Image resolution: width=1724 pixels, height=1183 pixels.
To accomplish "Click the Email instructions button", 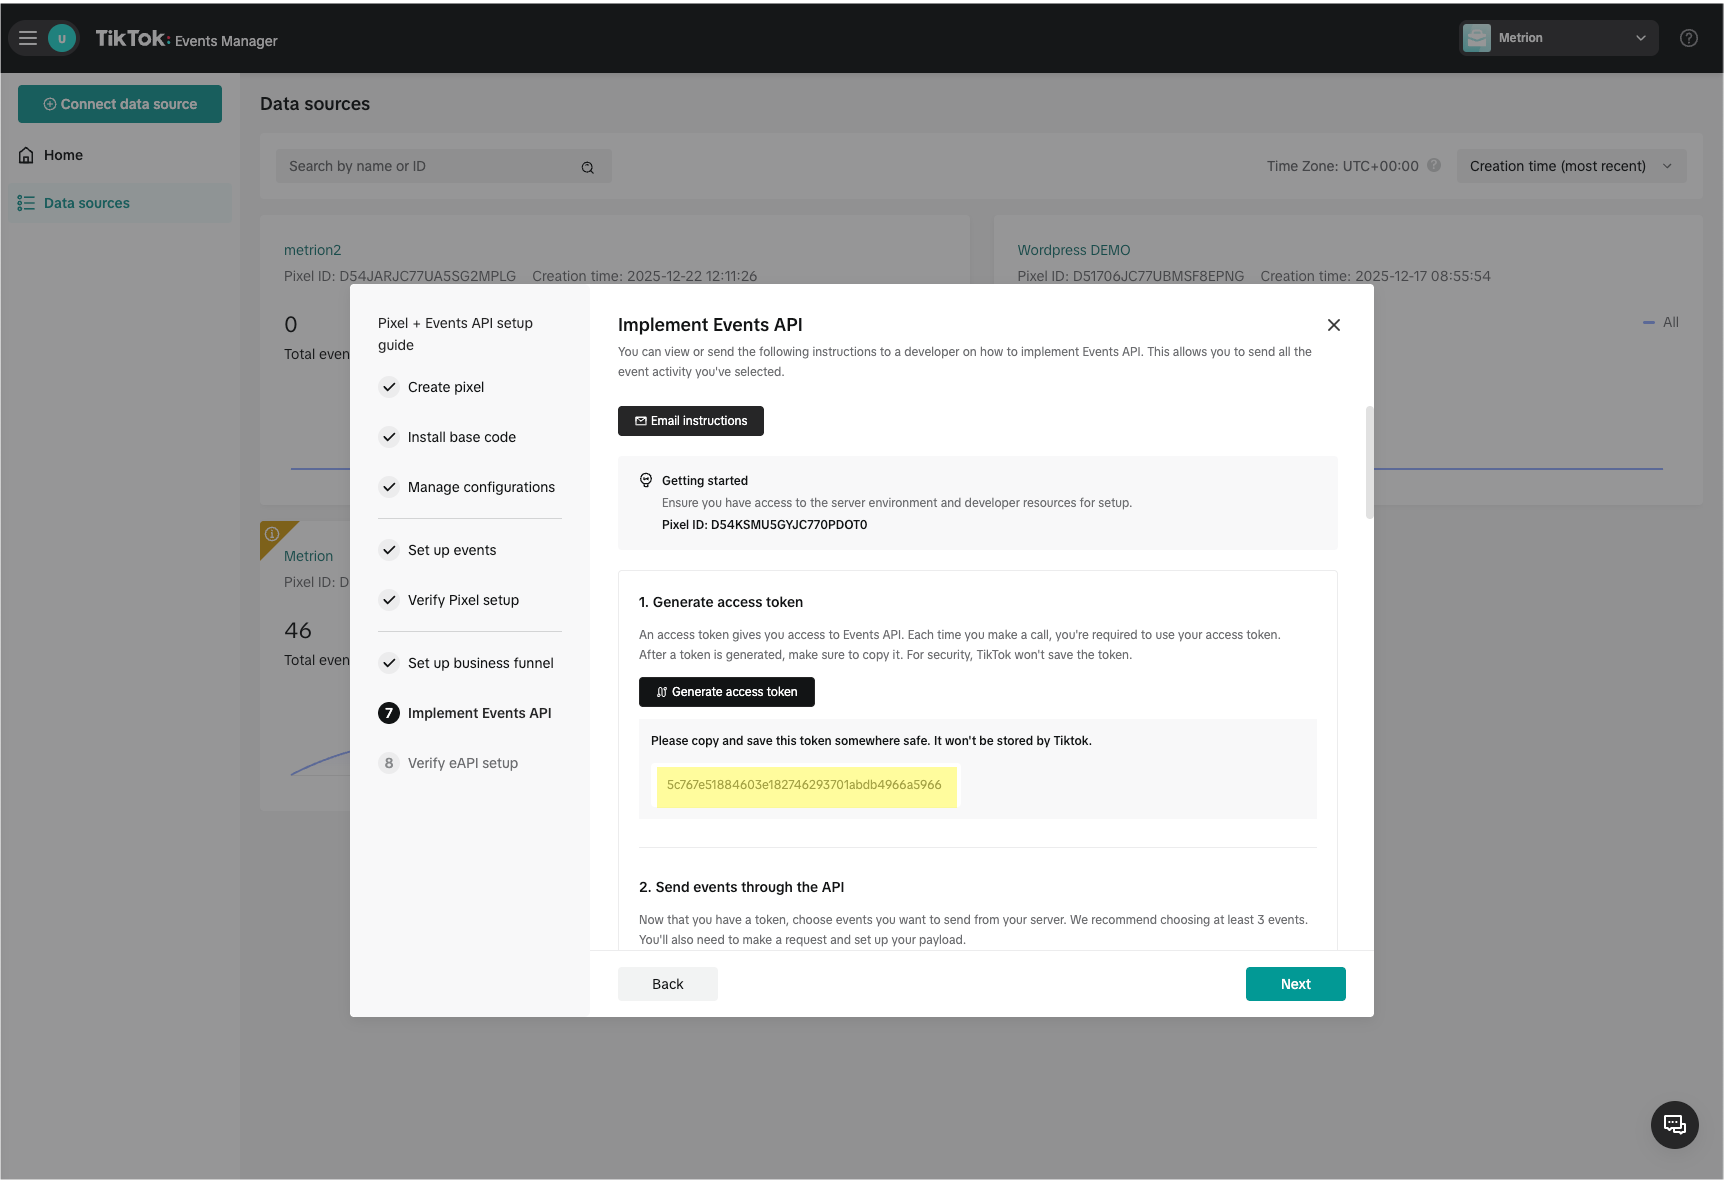I will point(691,421).
